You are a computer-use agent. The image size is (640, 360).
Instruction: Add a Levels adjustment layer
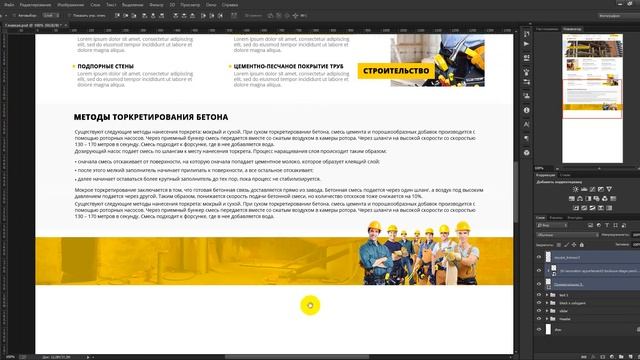584,189
